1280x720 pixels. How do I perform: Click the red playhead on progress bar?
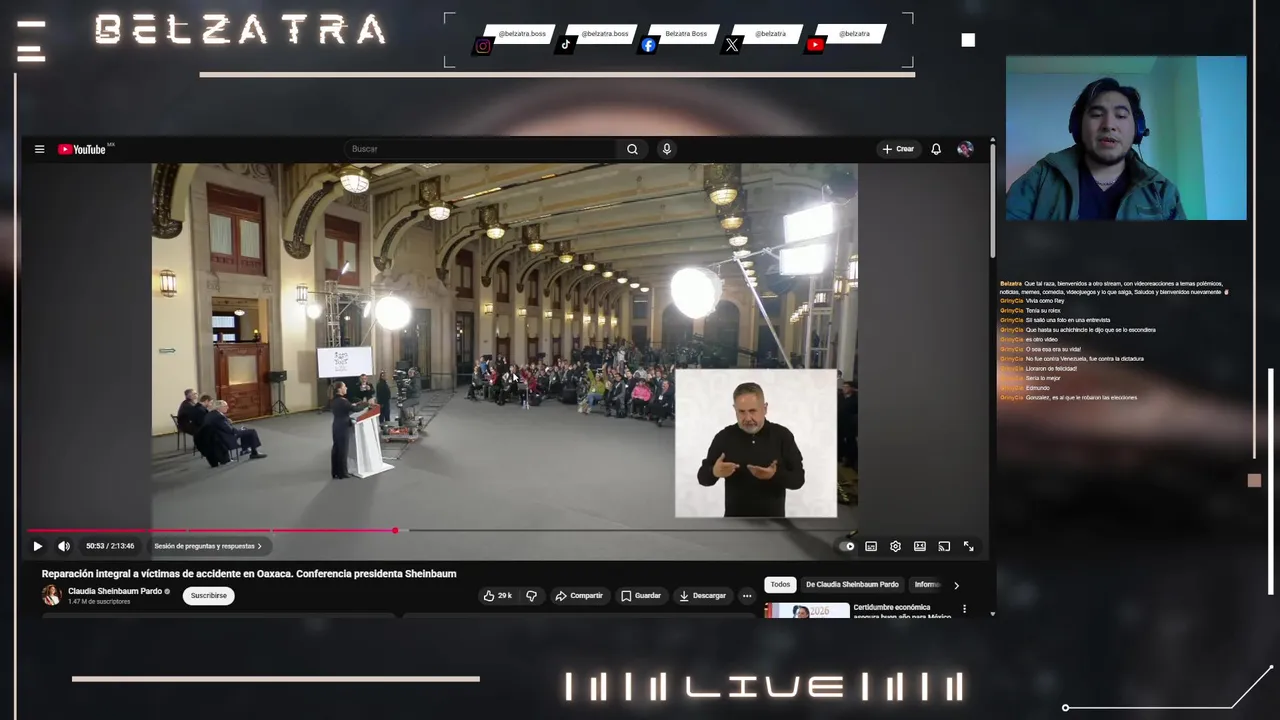point(395,530)
